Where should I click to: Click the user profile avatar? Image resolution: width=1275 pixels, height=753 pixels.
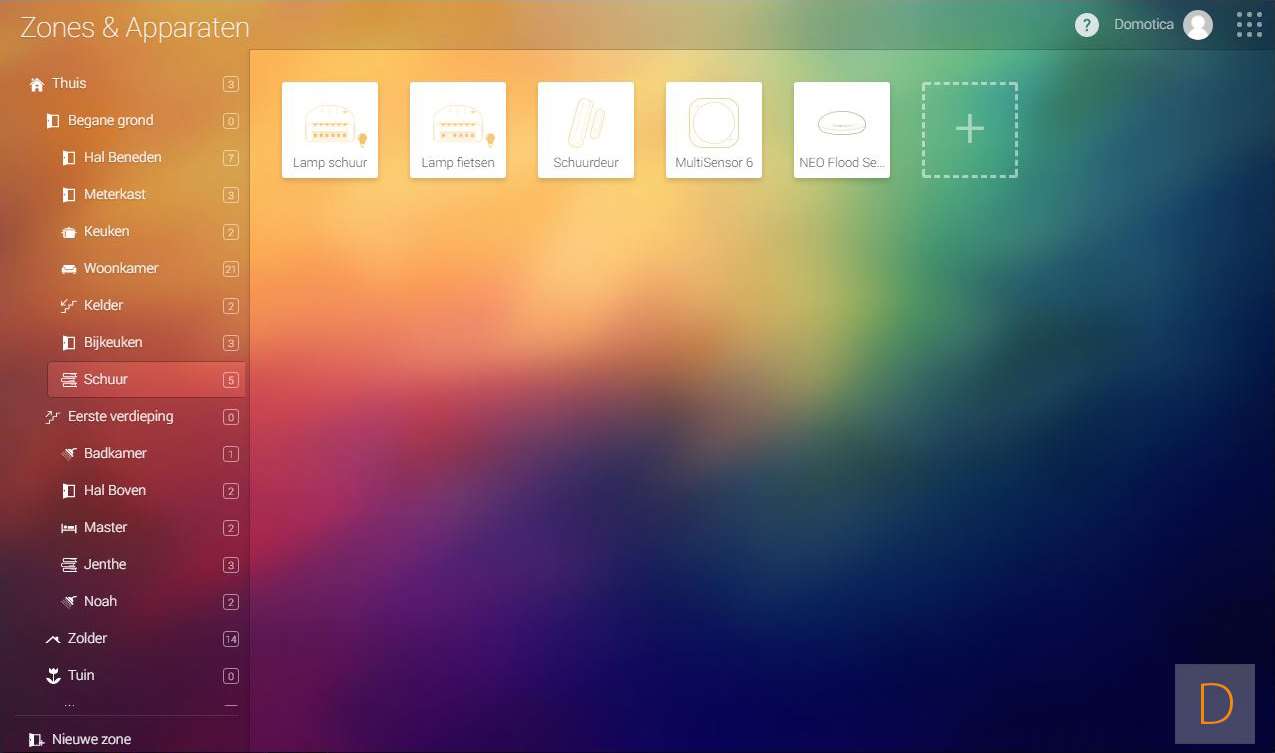(1197, 25)
